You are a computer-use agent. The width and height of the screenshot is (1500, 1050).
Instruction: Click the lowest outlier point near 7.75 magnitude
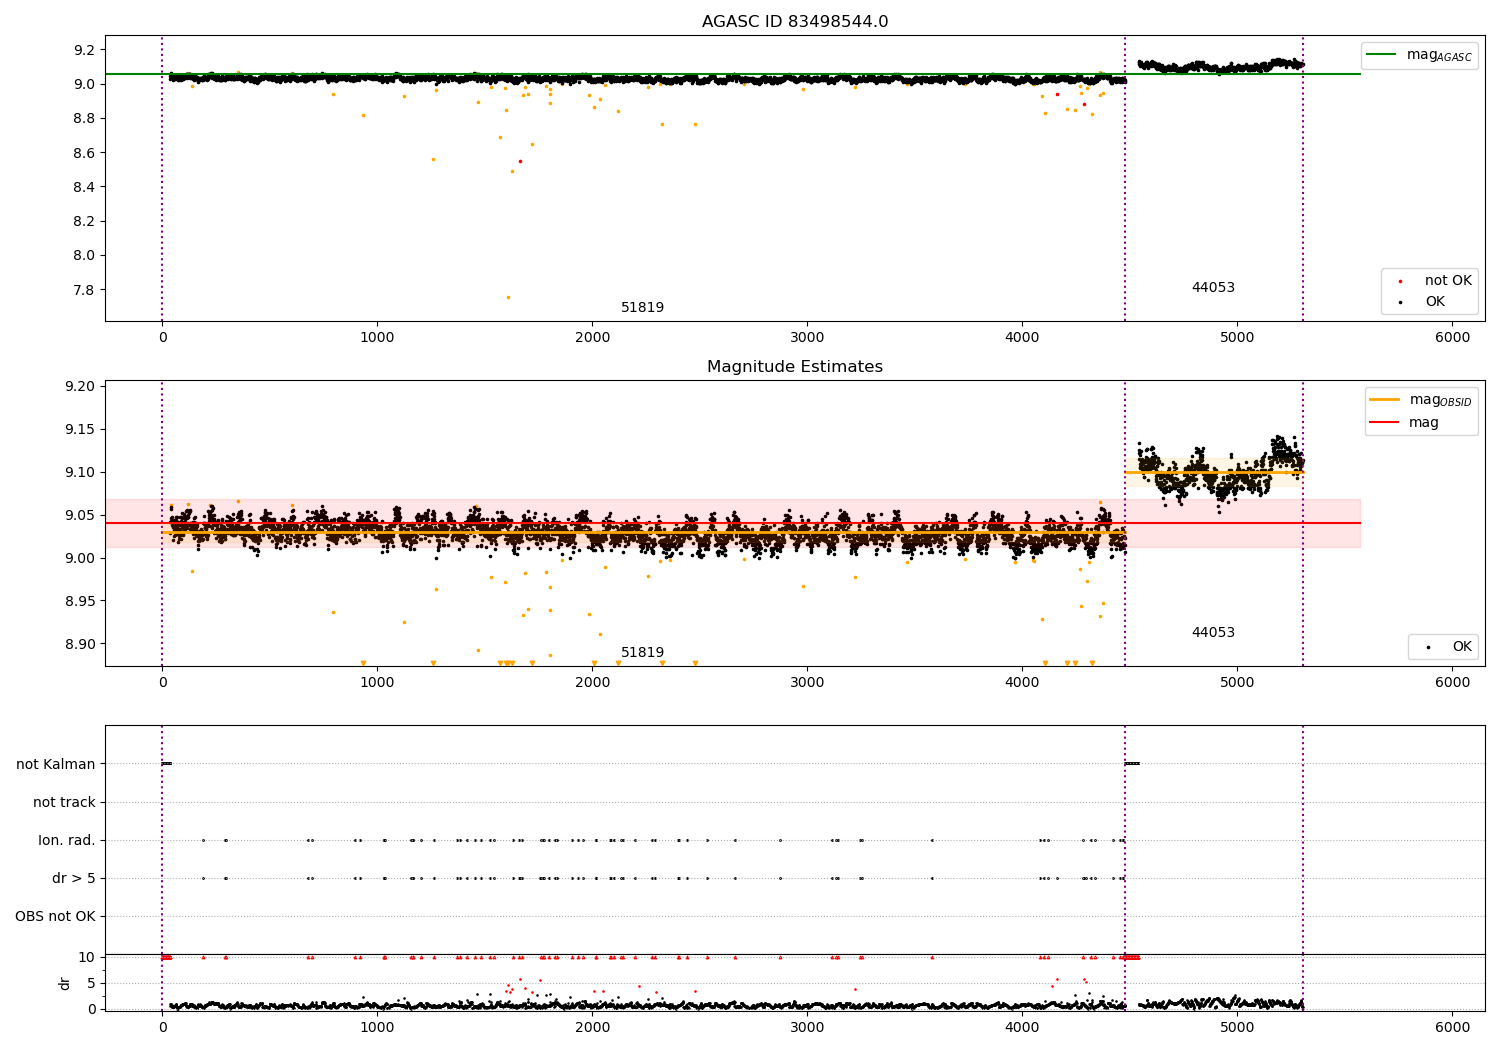(x=508, y=297)
